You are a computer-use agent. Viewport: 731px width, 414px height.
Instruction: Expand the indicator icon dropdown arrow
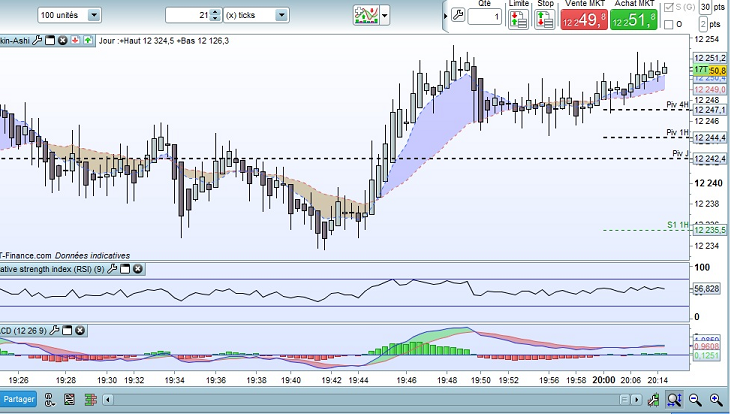coord(385,15)
